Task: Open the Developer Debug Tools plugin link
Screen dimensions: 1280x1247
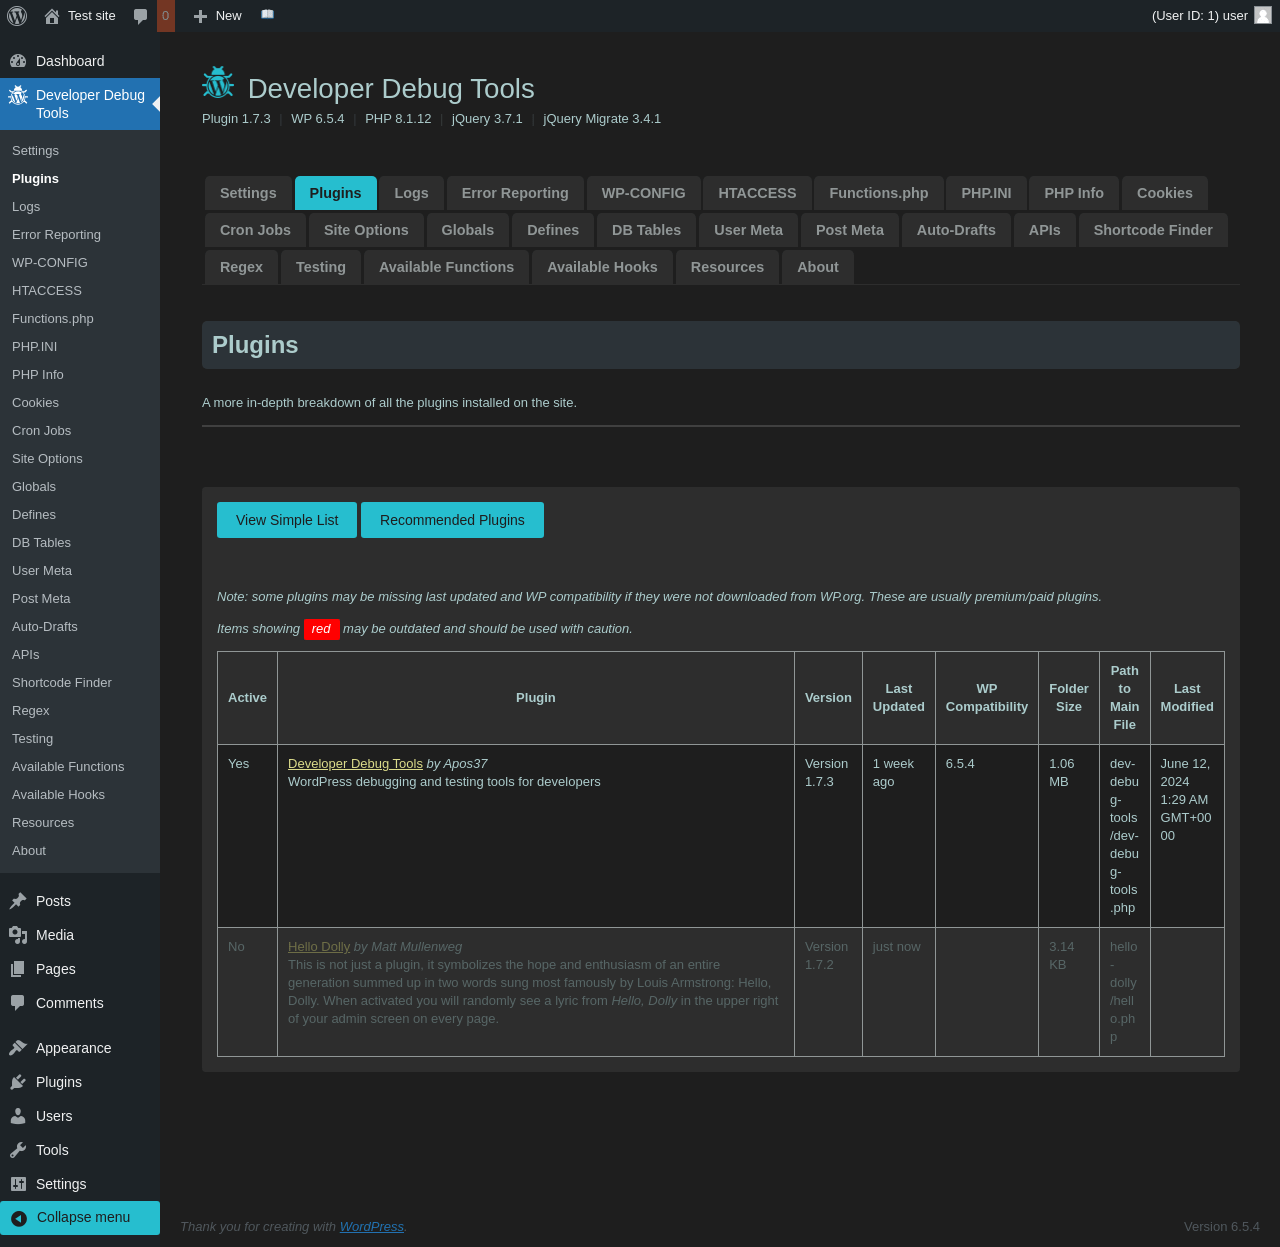Action: click(355, 764)
